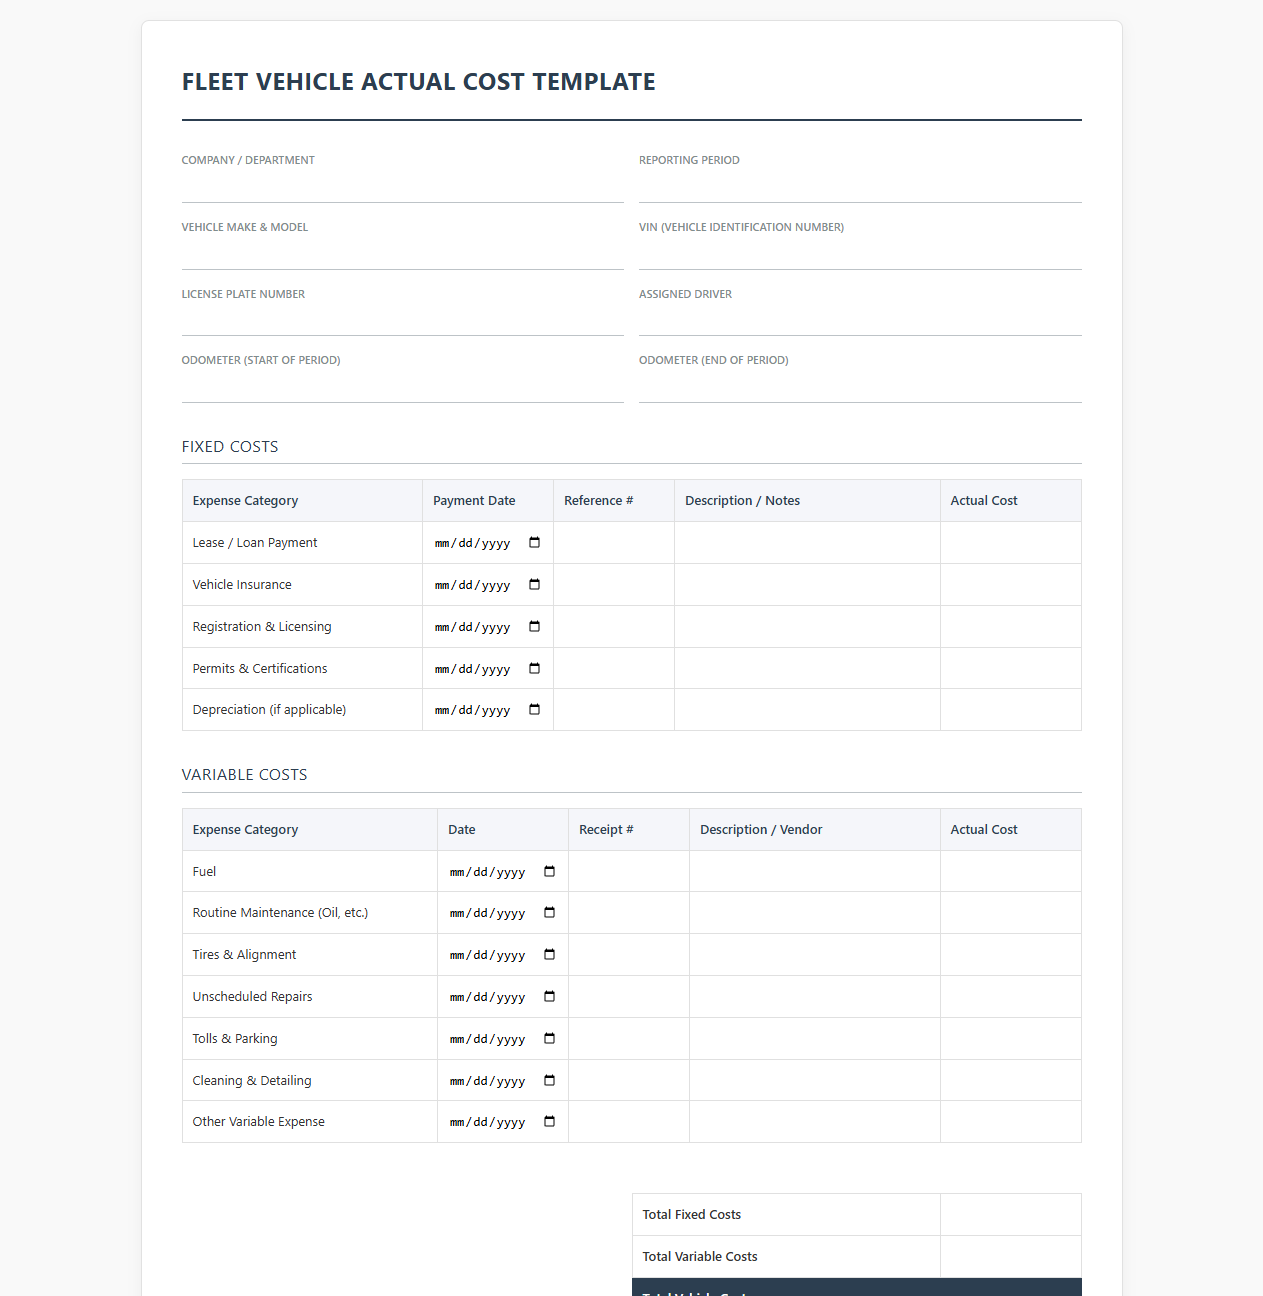Open calendar picker in Vehicle Insurance row
The image size is (1263, 1296).
tap(534, 585)
